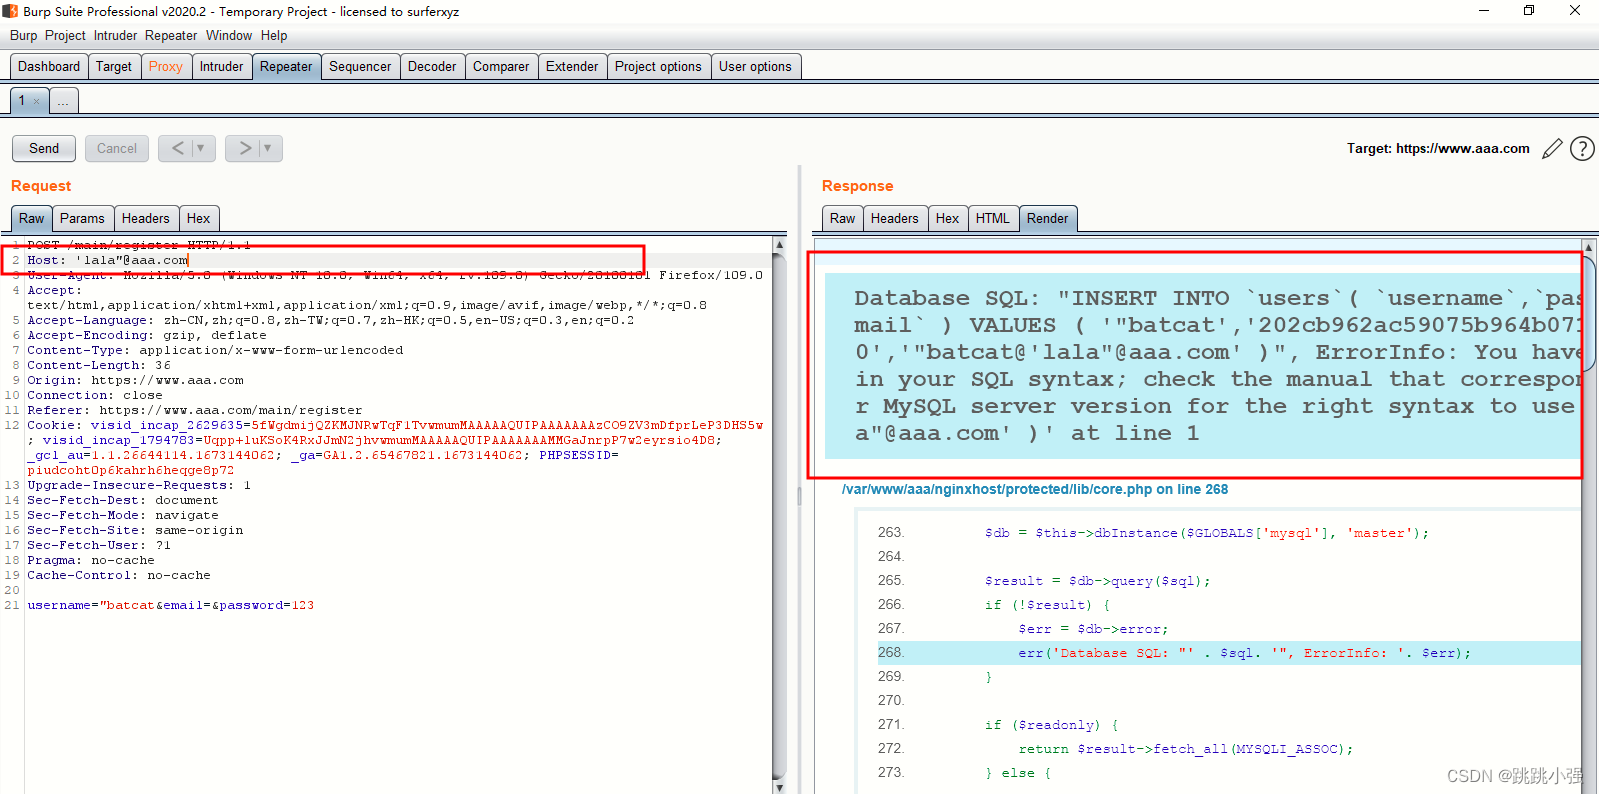Expand the back history dropdown arrow
Viewport: 1599px width, 794px height.
coord(201,148)
